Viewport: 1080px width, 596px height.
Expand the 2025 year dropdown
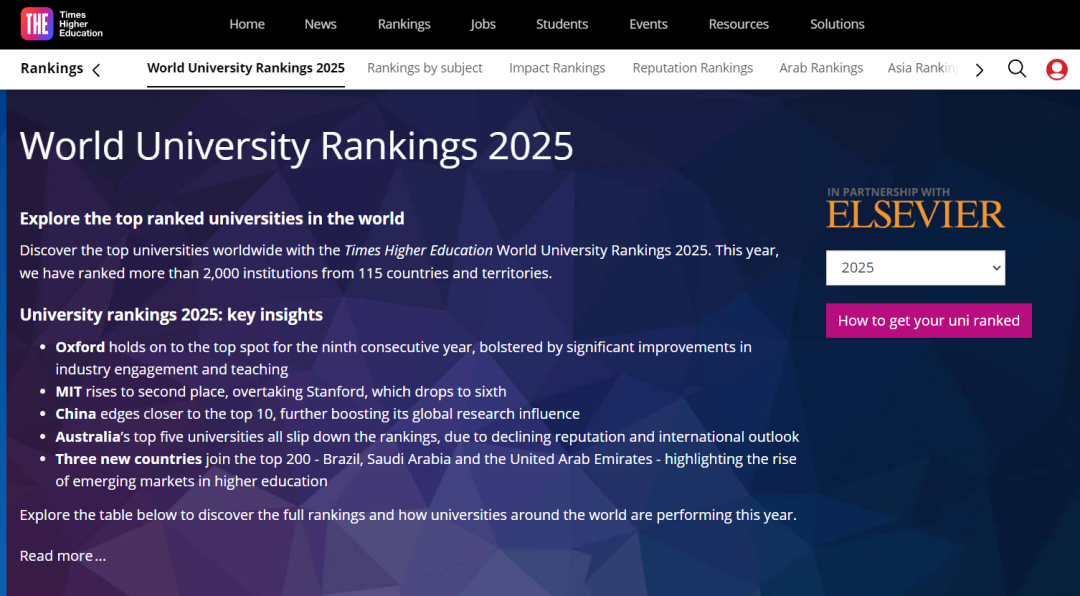[915, 268]
